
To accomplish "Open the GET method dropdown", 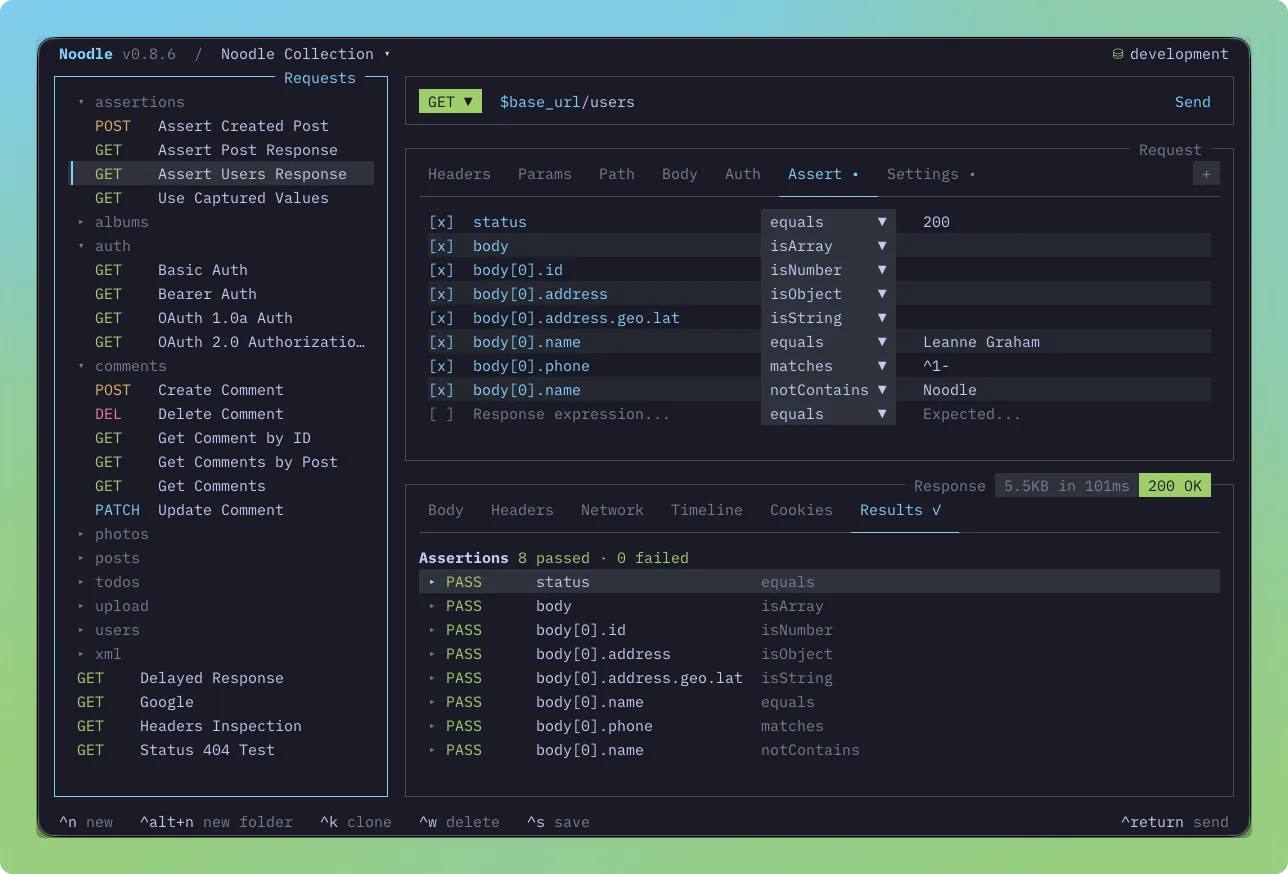I will (450, 101).
